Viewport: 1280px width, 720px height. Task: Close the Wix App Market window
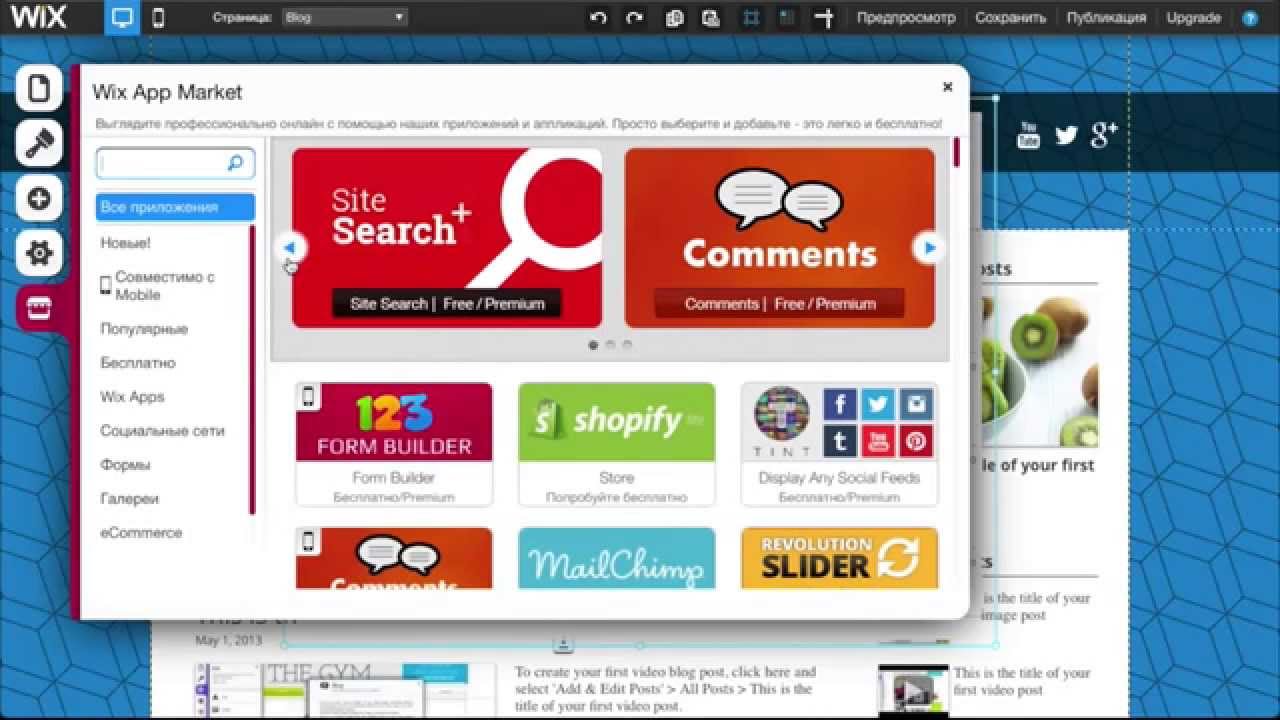tap(947, 87)
